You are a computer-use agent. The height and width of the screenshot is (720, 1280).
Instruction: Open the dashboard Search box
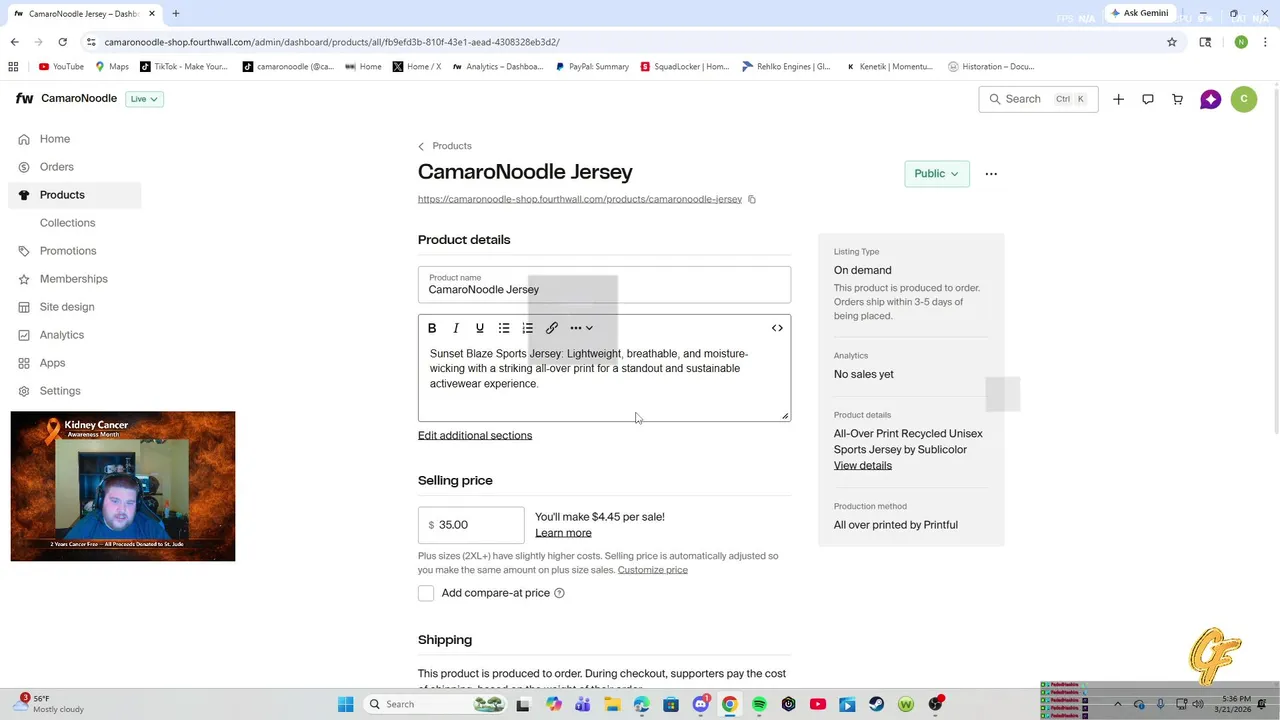point(1038,99)
